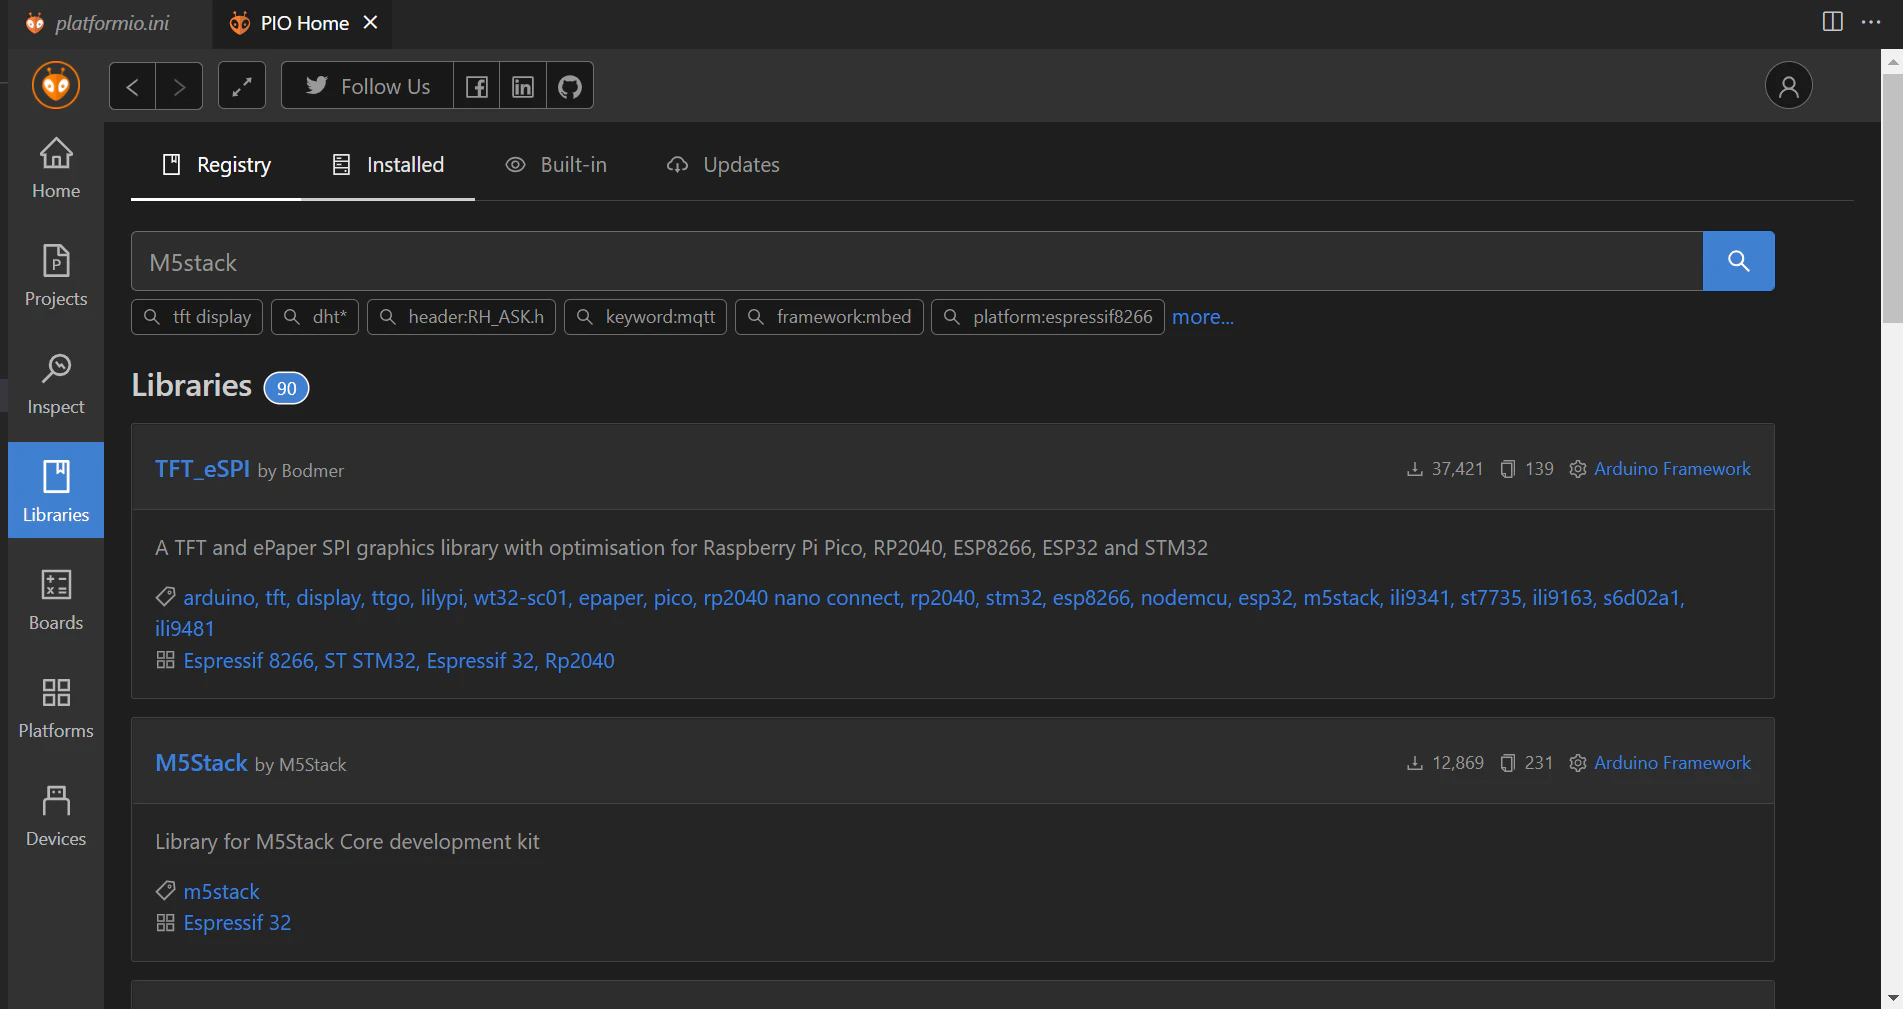This screenshot has height=1009, width=1903.
Task: Click the 'm5stack' tag on M5Stack card
Action: click(x=221, y=891)
